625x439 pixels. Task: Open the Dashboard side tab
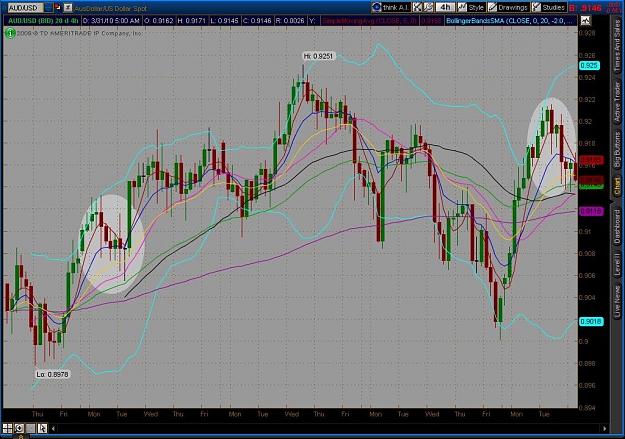coord(617,227)
